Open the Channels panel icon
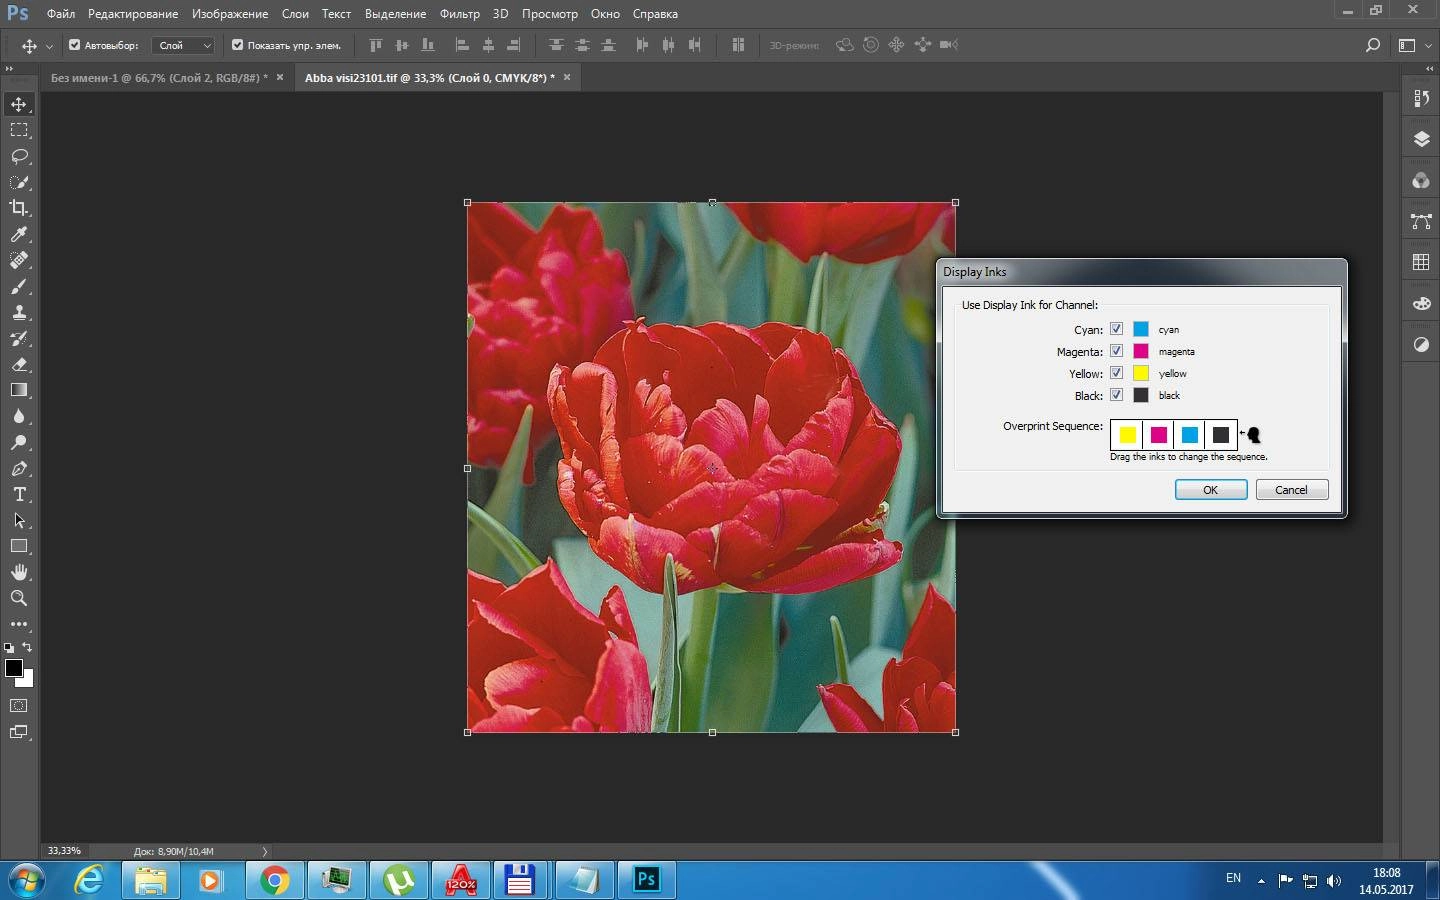 (x=1421, y=180)
